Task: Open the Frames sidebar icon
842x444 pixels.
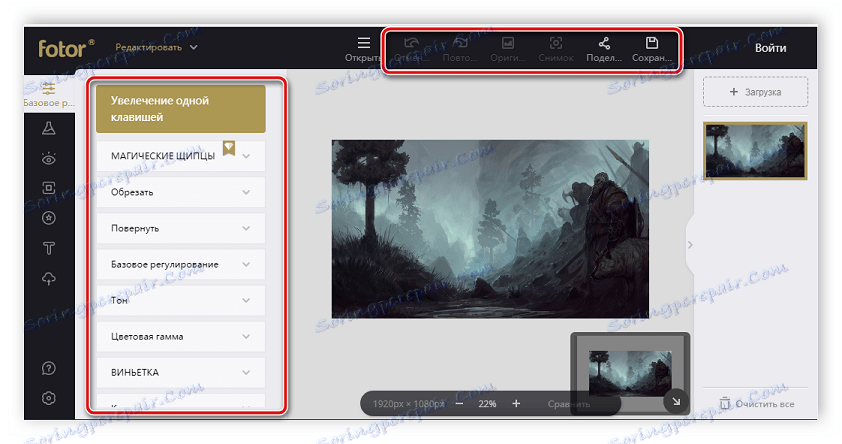Action: tap(49, 188)
